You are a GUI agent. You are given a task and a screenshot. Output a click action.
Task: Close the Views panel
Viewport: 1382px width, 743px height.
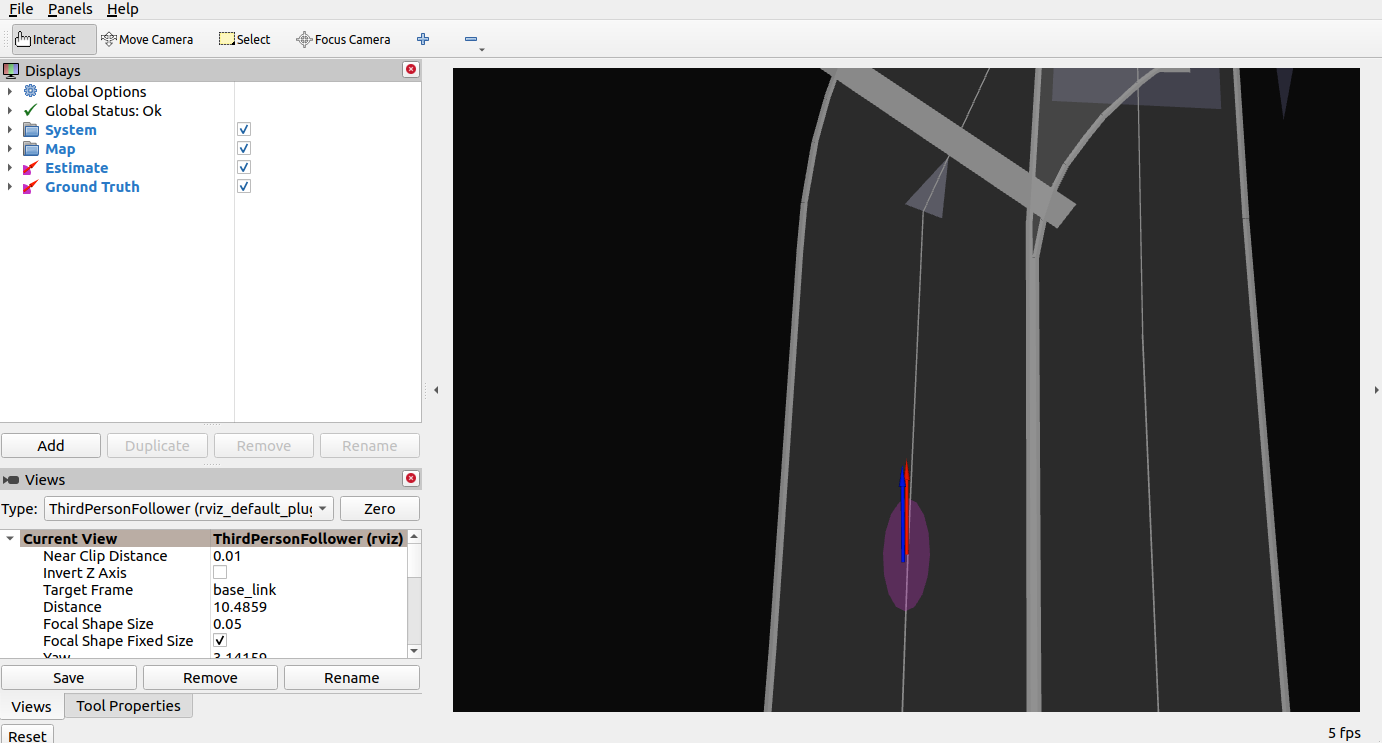tap(410, 479)
